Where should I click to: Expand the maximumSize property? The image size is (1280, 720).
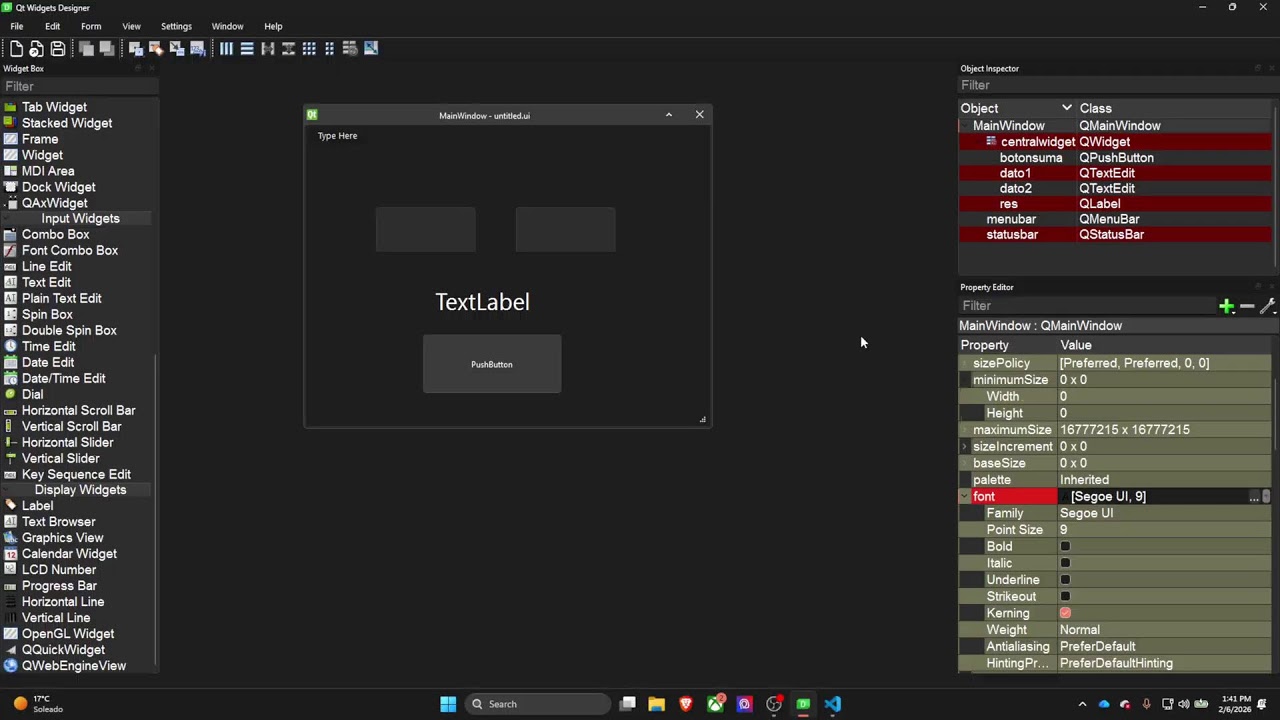click(x=965, y=430)
